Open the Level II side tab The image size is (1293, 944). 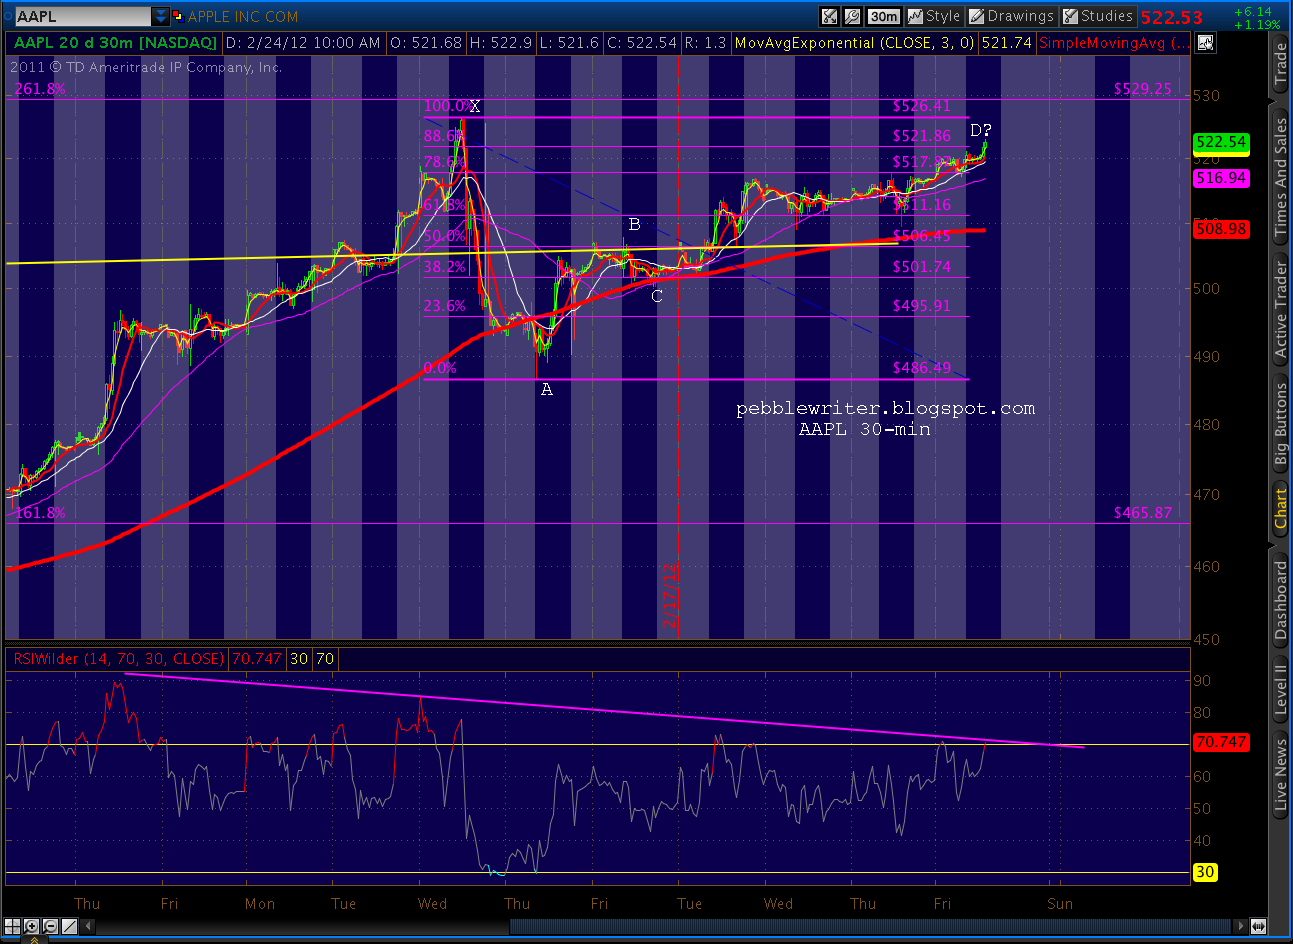[x=1280, y=688]
